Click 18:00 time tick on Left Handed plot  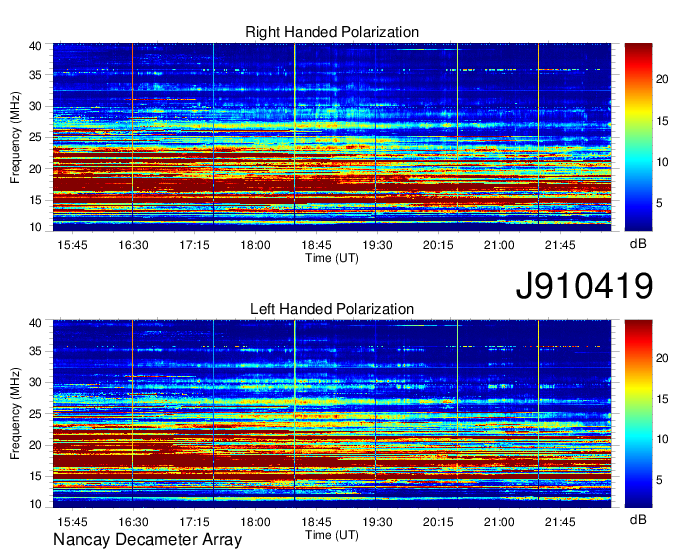click(x=255, y=522)
